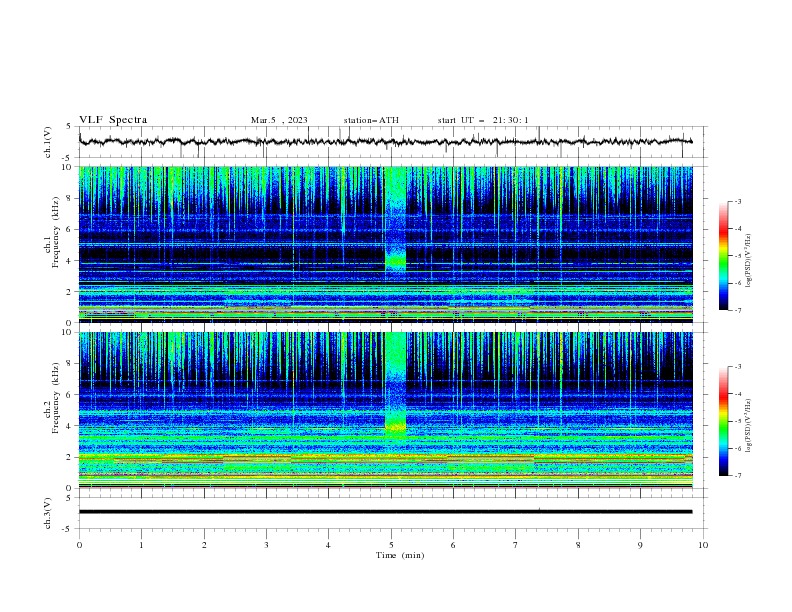Click the ch.3(V) flat trace
792x612 pixels.
tap(386, 512)
